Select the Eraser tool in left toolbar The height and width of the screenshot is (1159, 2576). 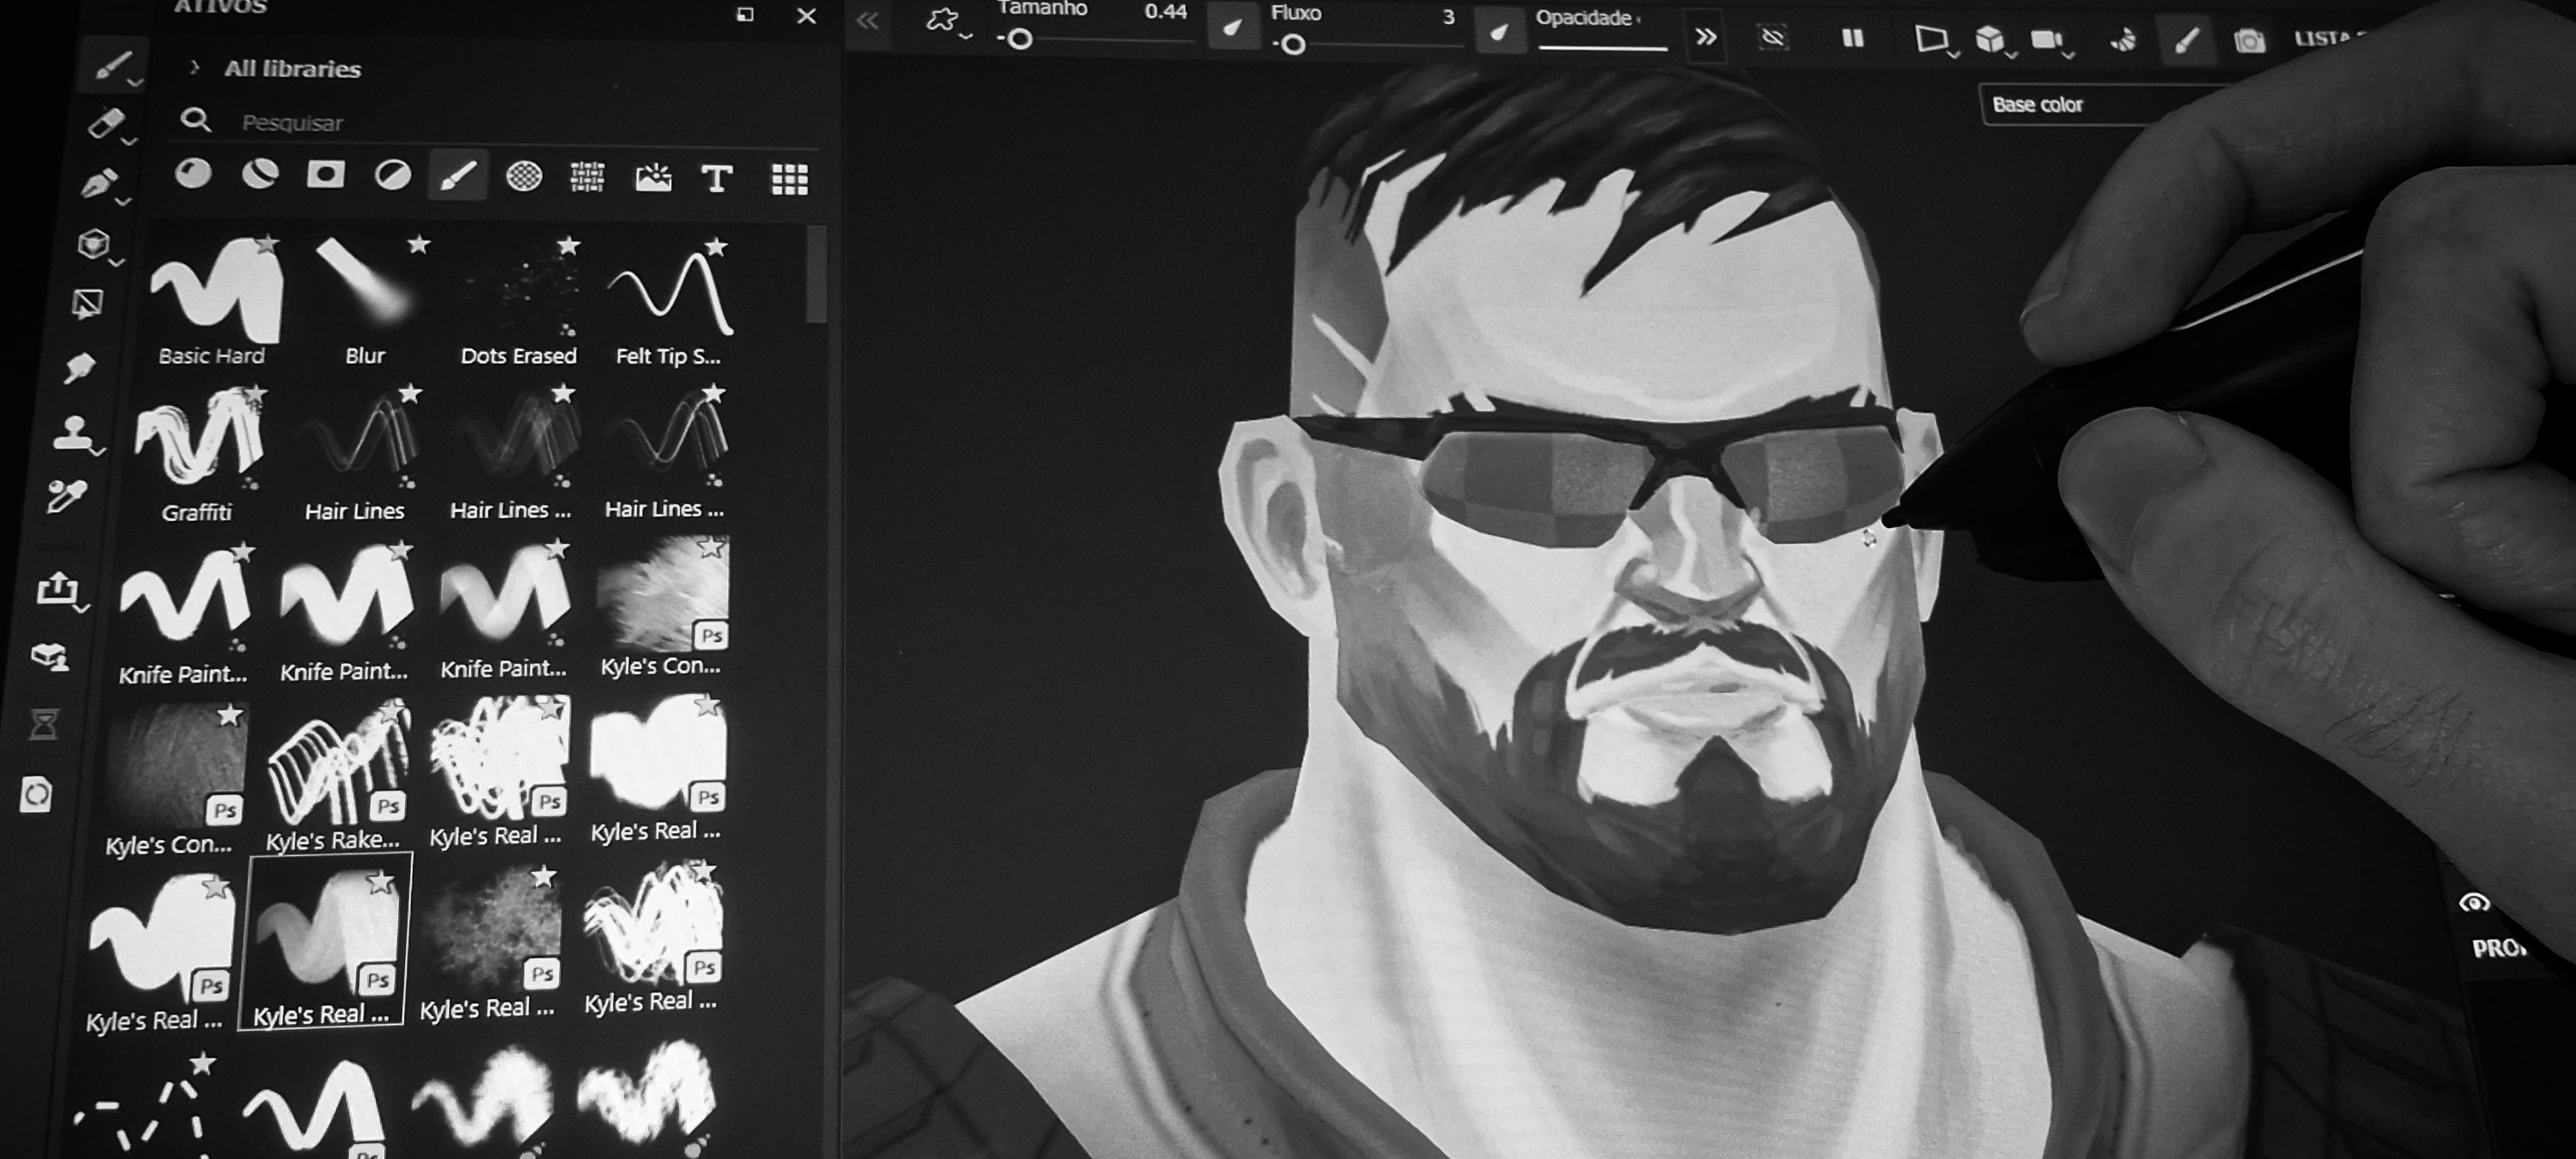[x=105, y=124]
